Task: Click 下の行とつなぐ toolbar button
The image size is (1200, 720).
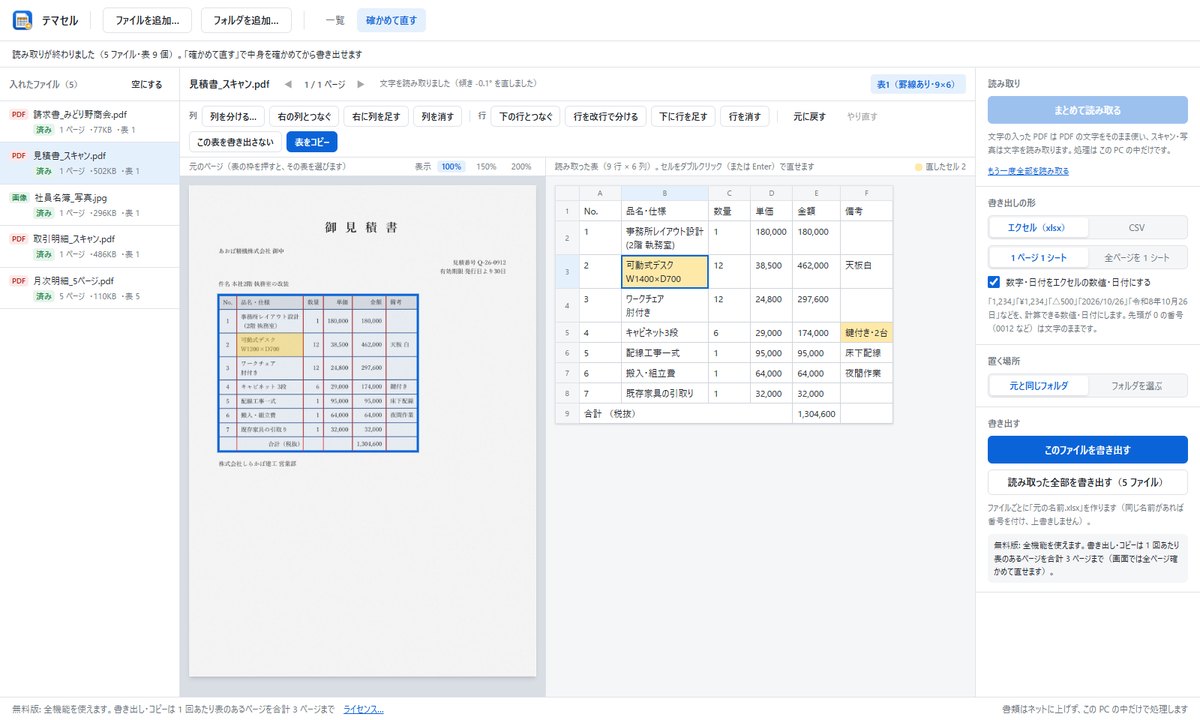Action: pos(526,117)
